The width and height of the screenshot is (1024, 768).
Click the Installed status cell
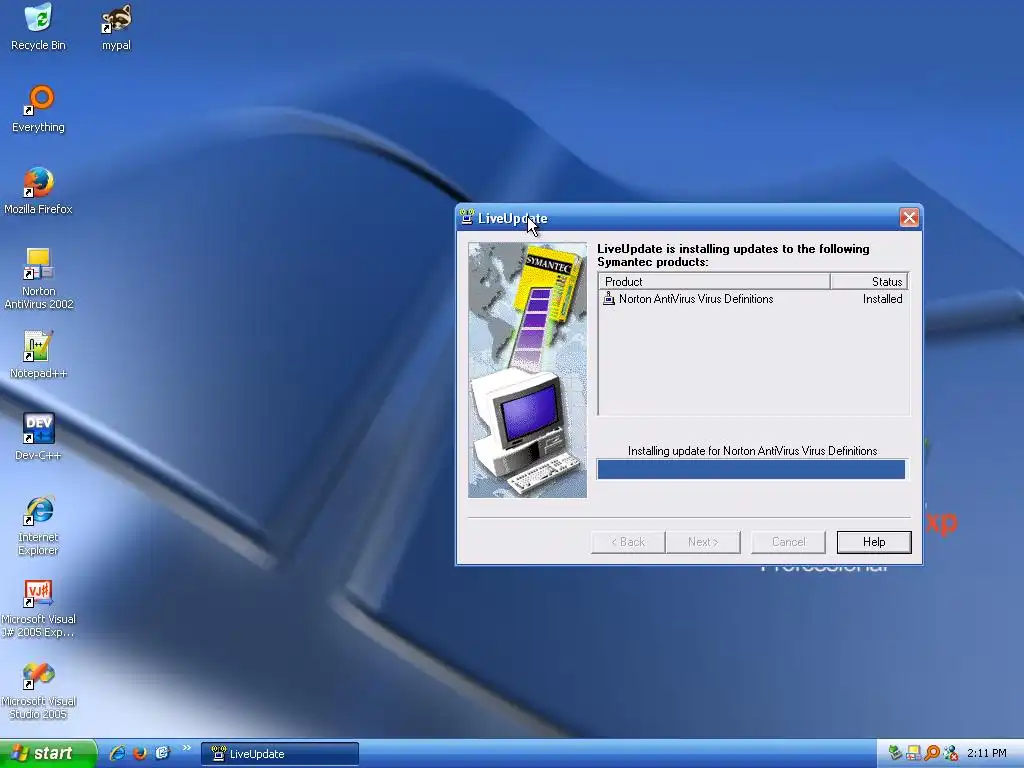pyautogui.click(x=882, y=298)
